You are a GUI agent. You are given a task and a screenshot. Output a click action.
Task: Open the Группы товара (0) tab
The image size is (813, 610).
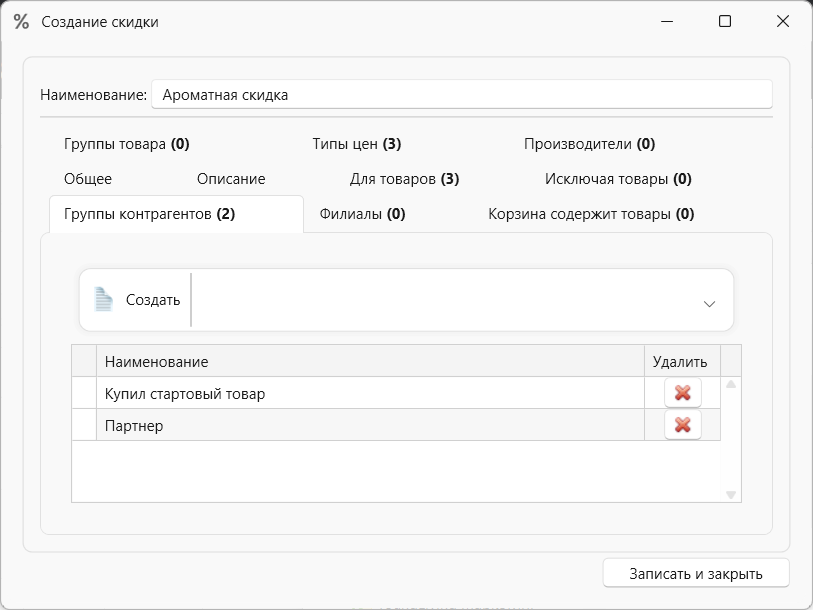[127, 144]
